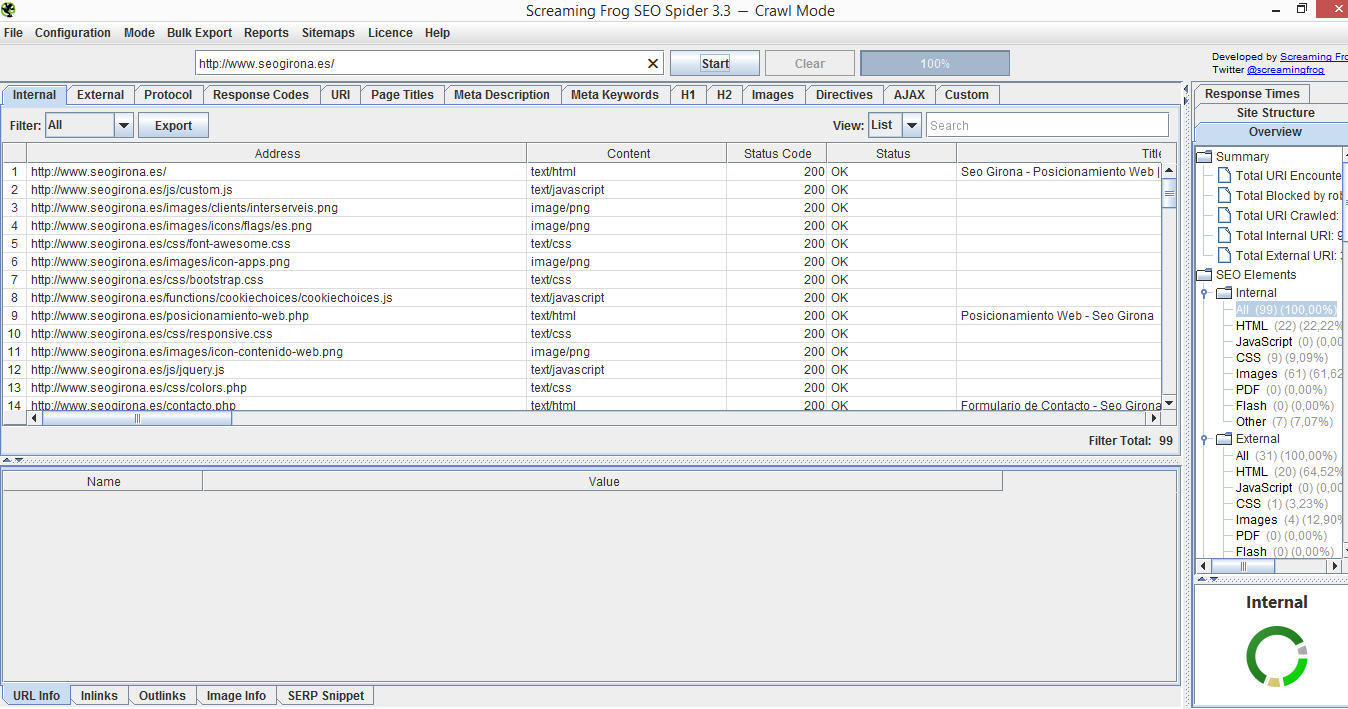Switch to the Protocol tab
Viewport: 1348px width, 709px height.
[x=168, y=95]
